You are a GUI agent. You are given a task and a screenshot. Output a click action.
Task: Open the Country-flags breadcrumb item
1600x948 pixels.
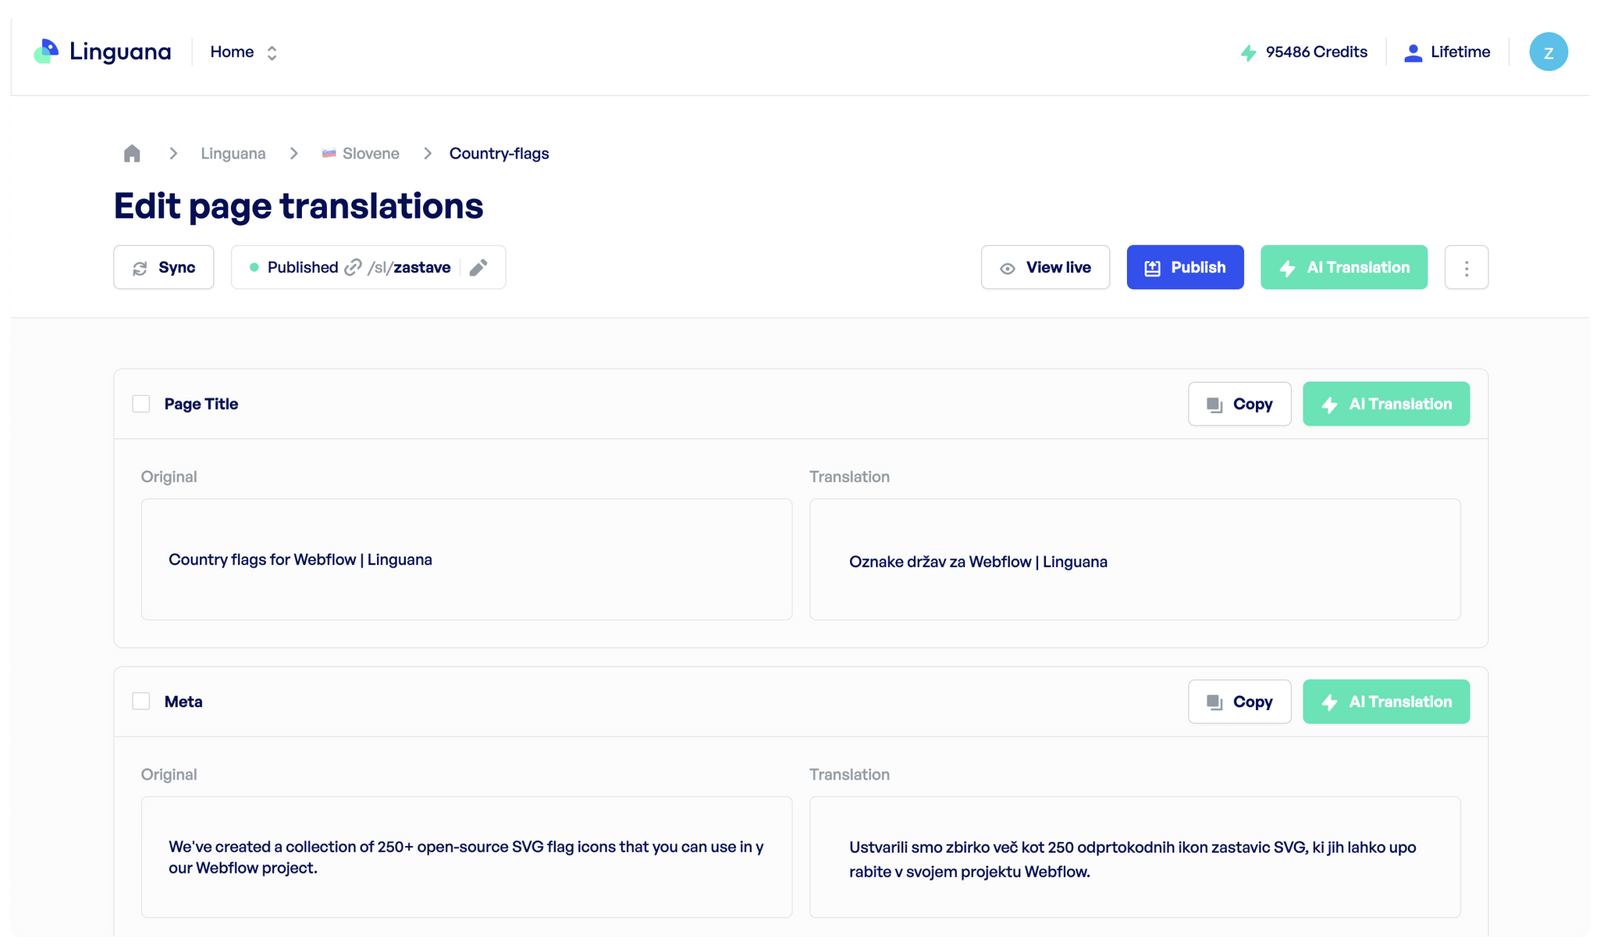(498, 153)
